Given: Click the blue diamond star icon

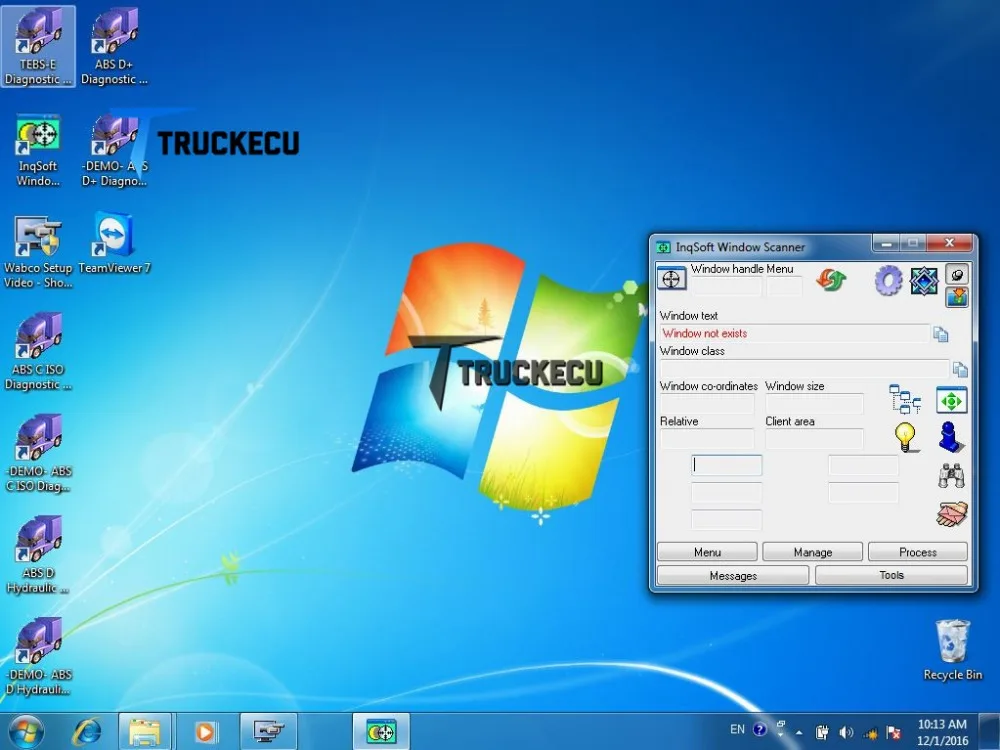Looking at the screenshot, I should (923, 281).
